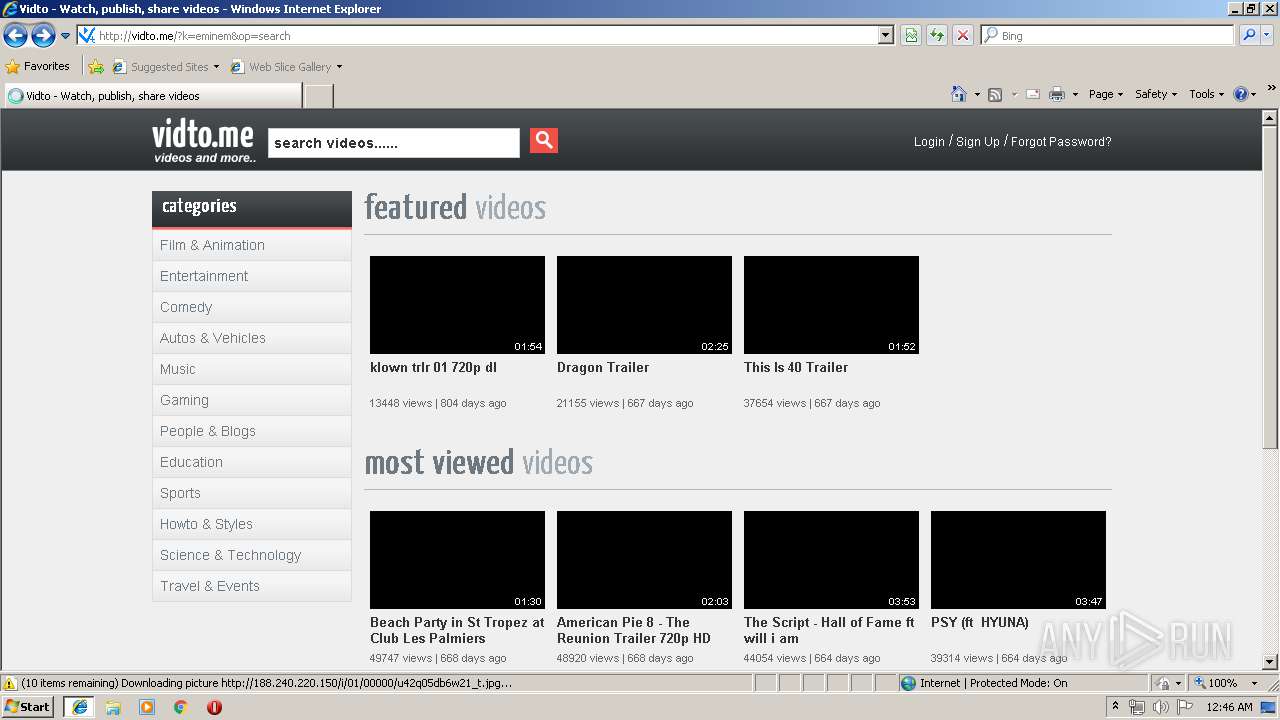Click the Add to Favorites Bar icon
This screenshot has height=720, width=1280.
click(96, 67)
